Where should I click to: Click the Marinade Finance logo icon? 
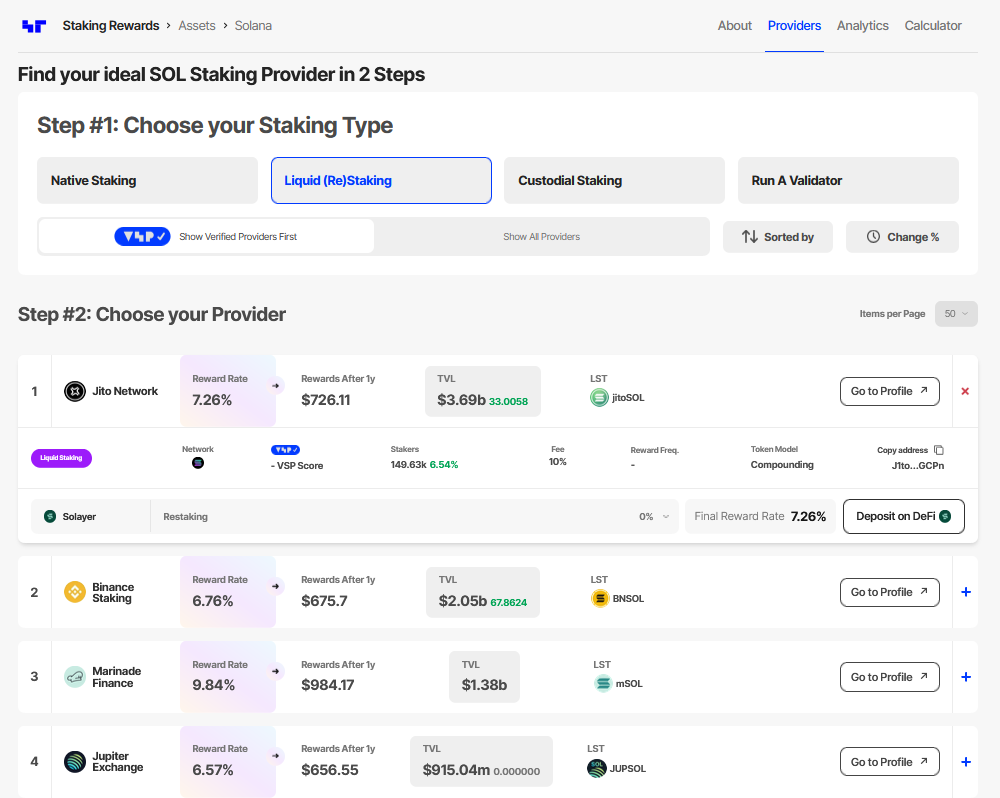tap(75, 677)
